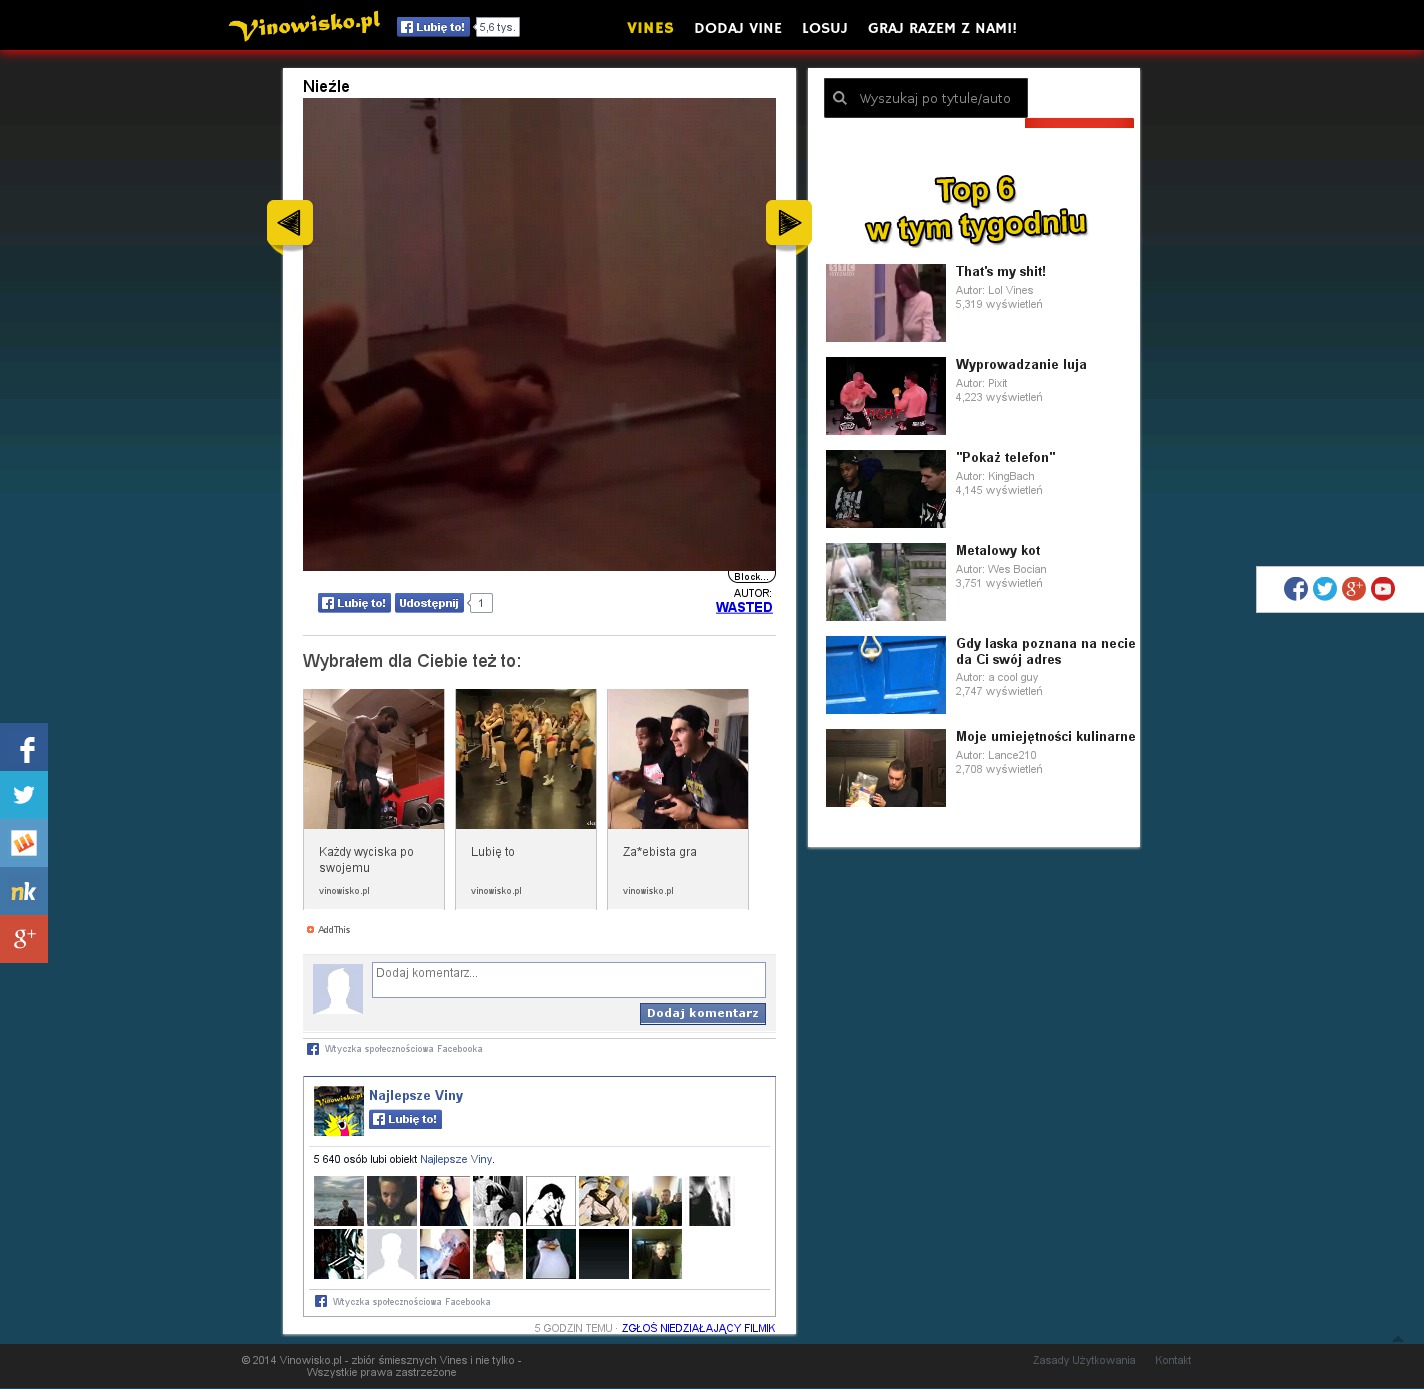Viewport: 1424px width, 1389px height.
Task: Open the Metalowy kot thumbnail
Action: pyautogui.click(x=885, y=582)
